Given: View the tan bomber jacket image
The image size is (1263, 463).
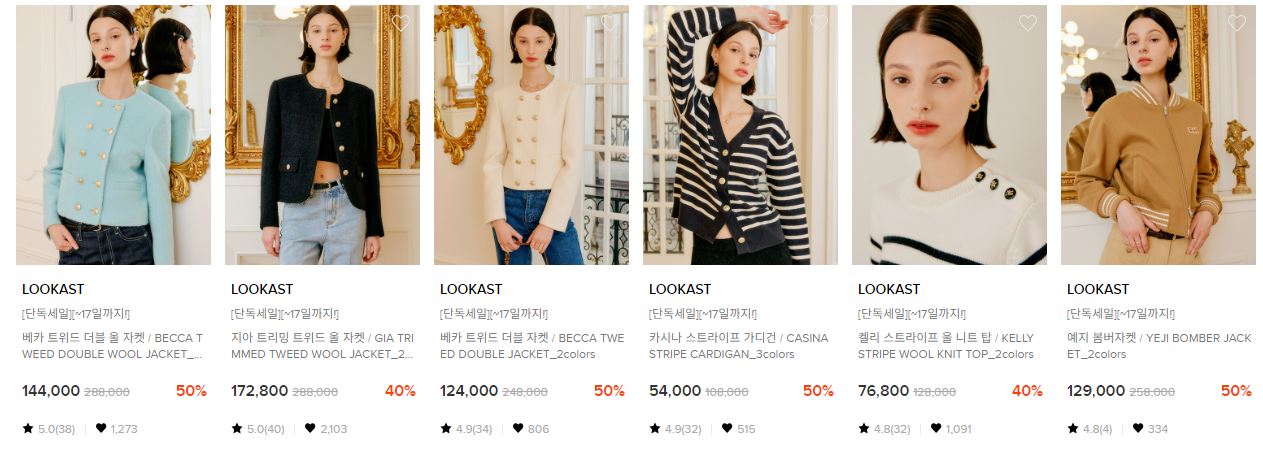Looking at the screenshot, I should (x=1158, y=135).
